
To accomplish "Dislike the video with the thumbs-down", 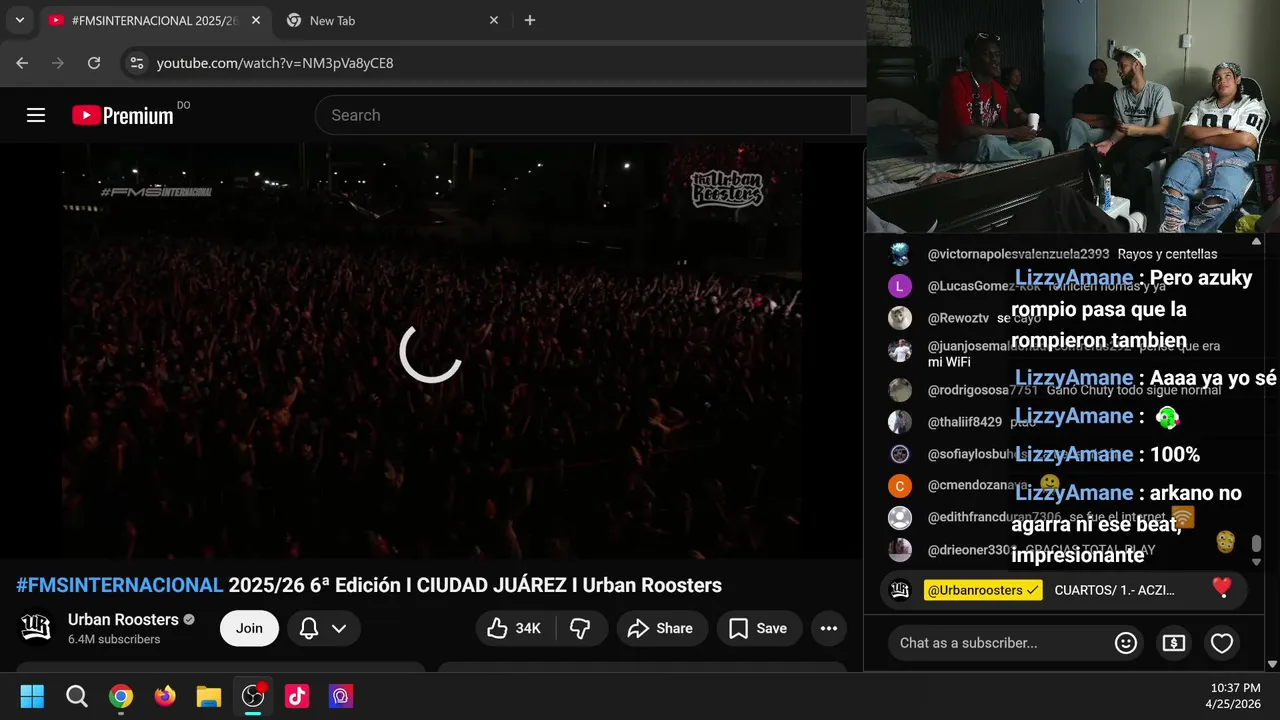I will [x=580, y=628].
